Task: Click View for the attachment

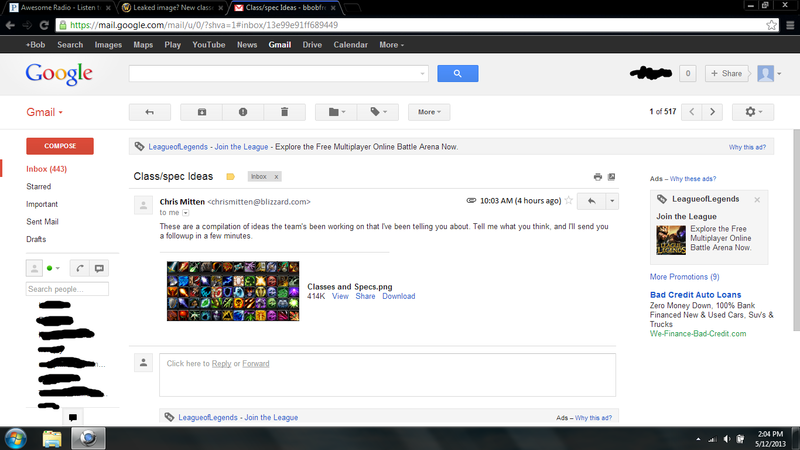Action: tap(340, 296)
